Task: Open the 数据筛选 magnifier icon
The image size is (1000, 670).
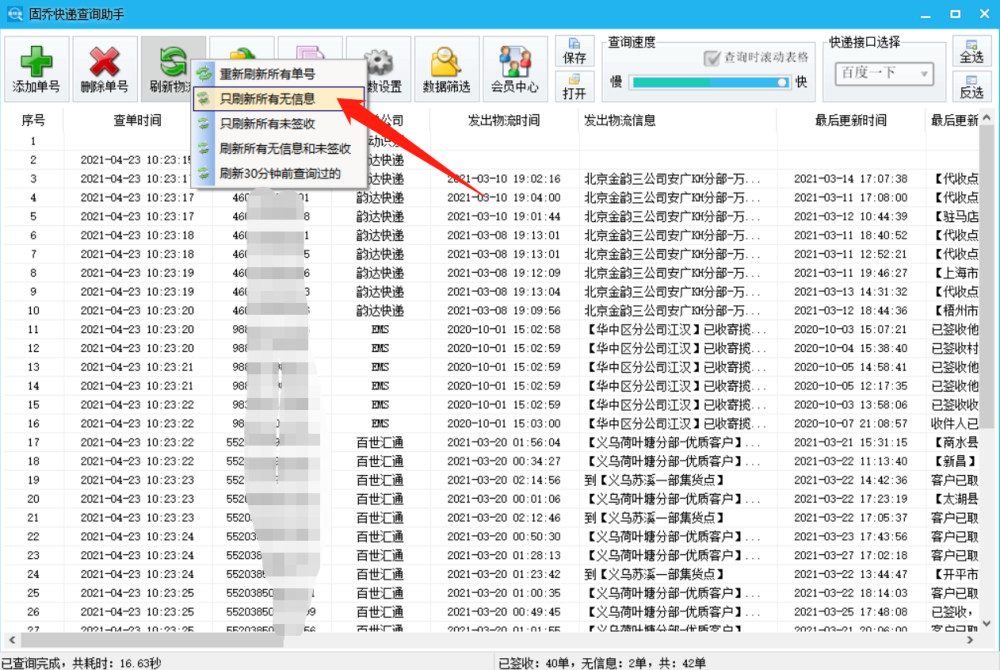Action: click(446, 62)
